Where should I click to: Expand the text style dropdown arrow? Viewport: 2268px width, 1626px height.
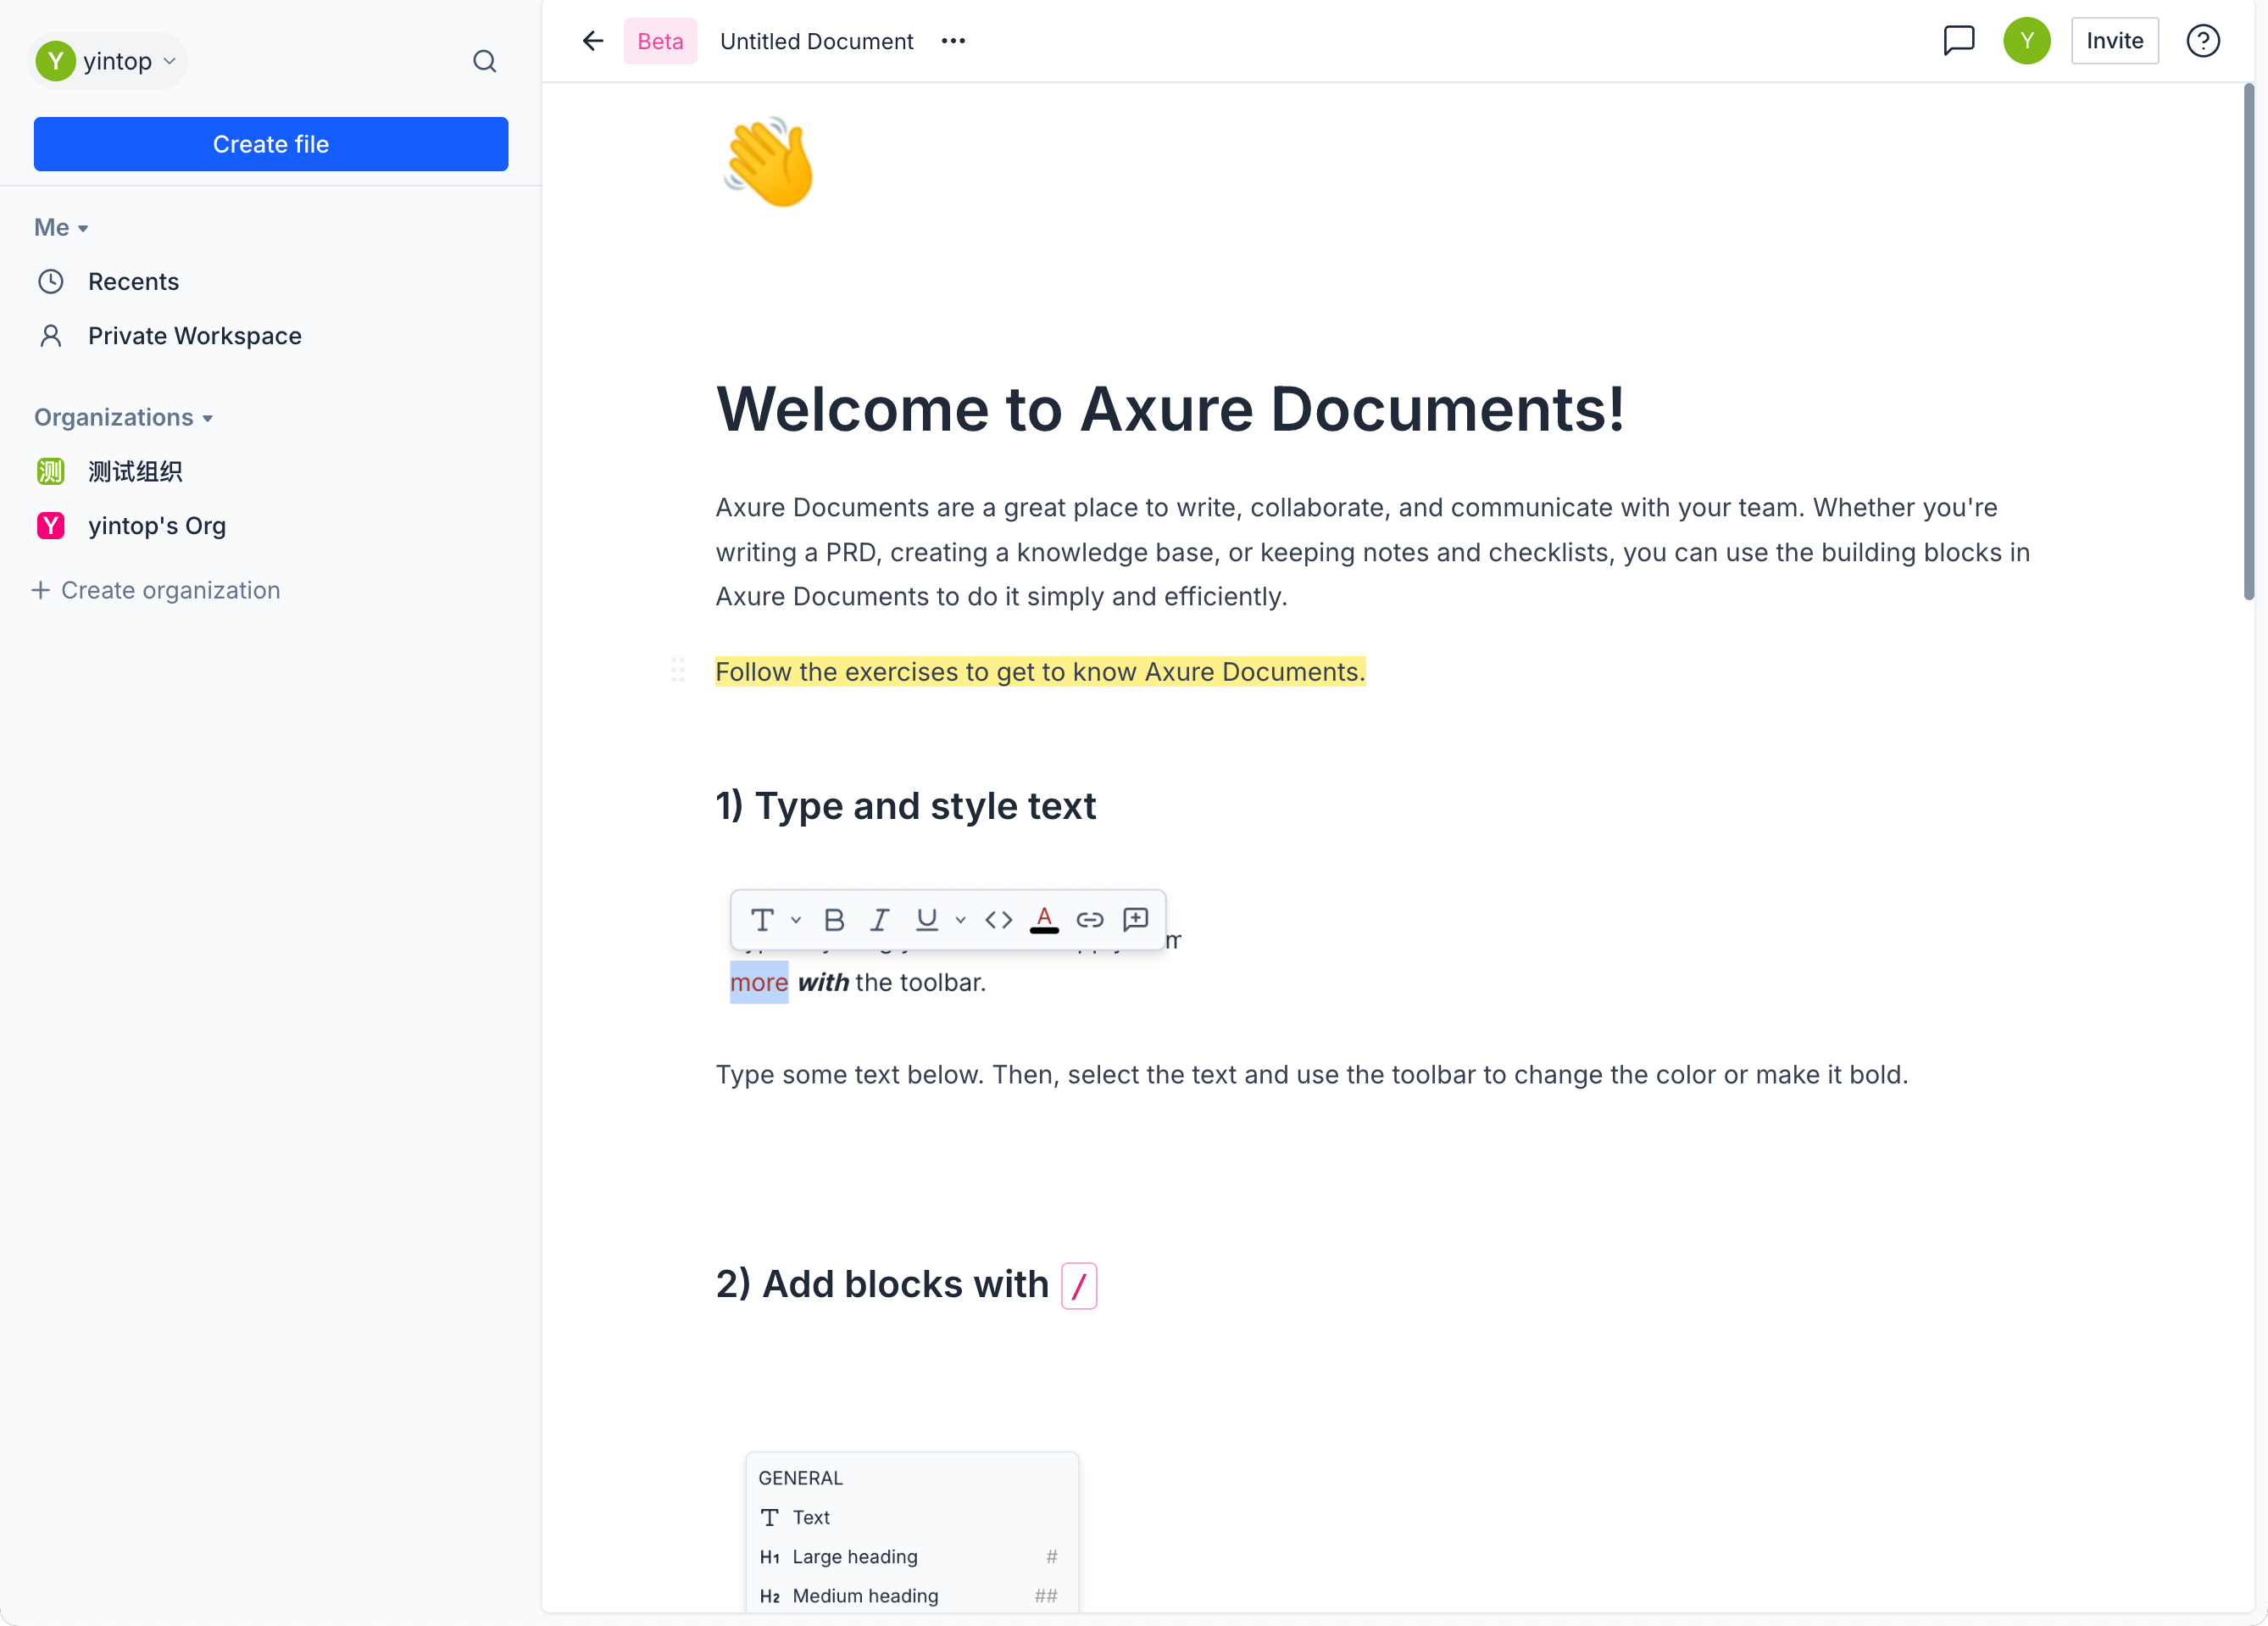(x=796, y=919)
